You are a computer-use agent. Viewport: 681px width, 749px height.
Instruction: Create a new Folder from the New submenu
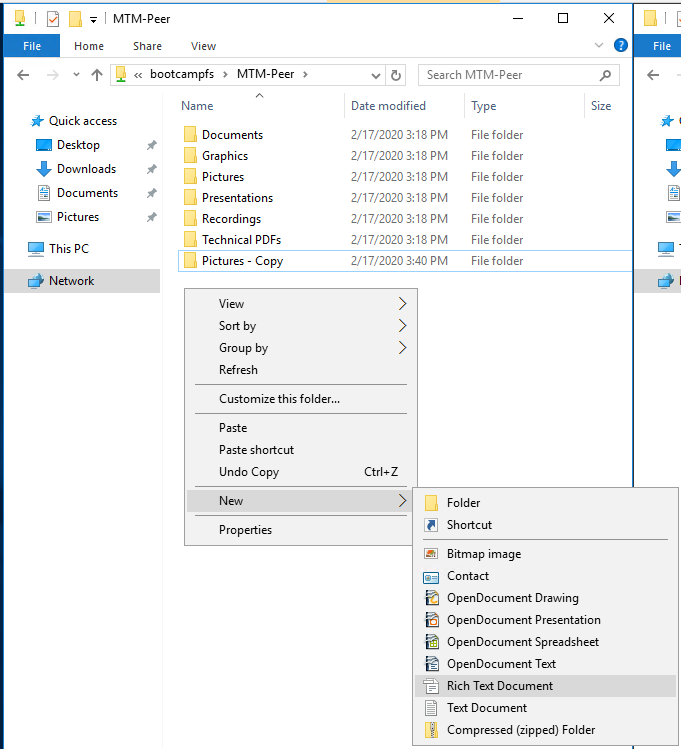[545, 503]
